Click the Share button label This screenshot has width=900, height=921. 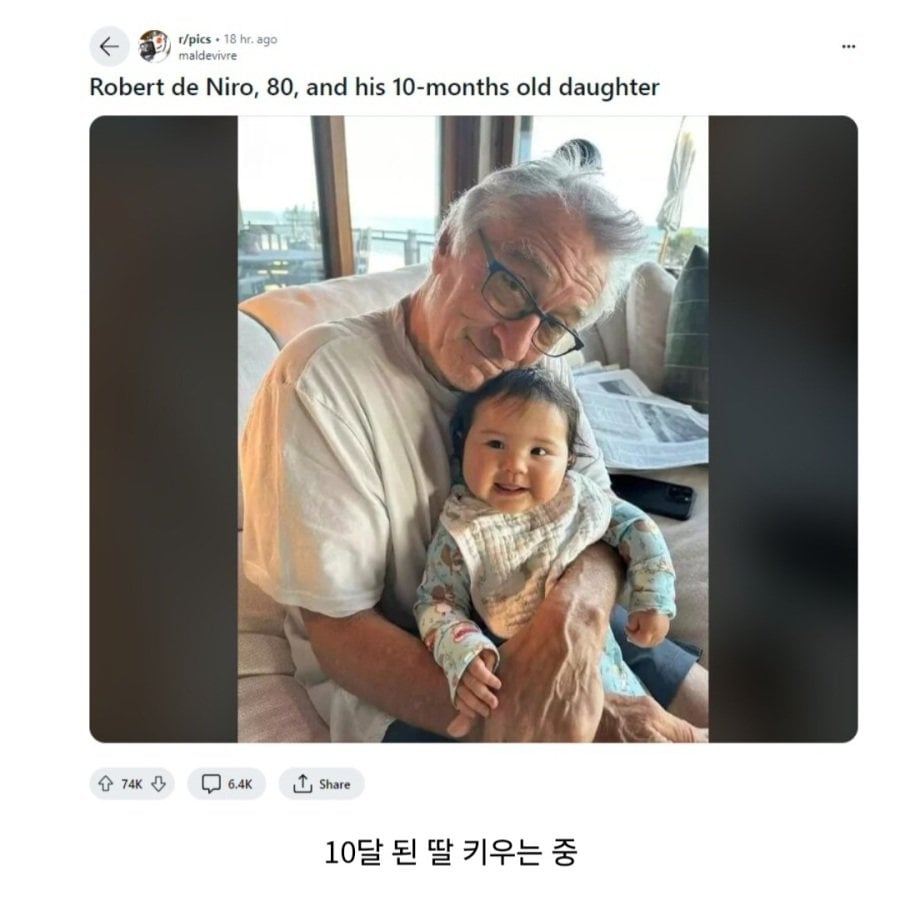tap(334, 784)
